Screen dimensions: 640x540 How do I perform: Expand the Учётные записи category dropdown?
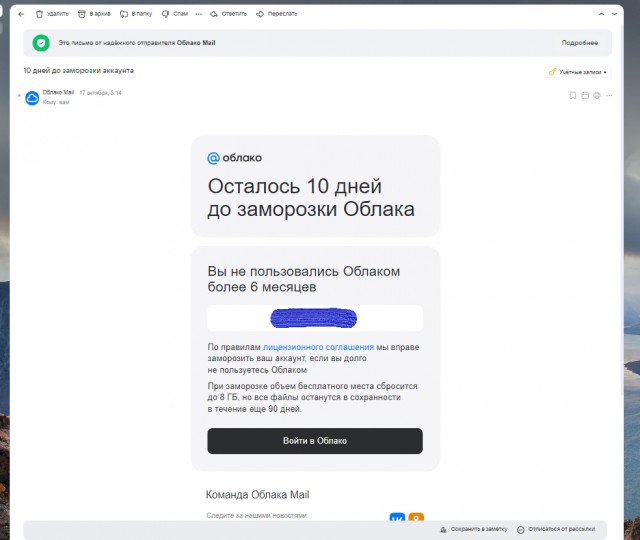578,72
